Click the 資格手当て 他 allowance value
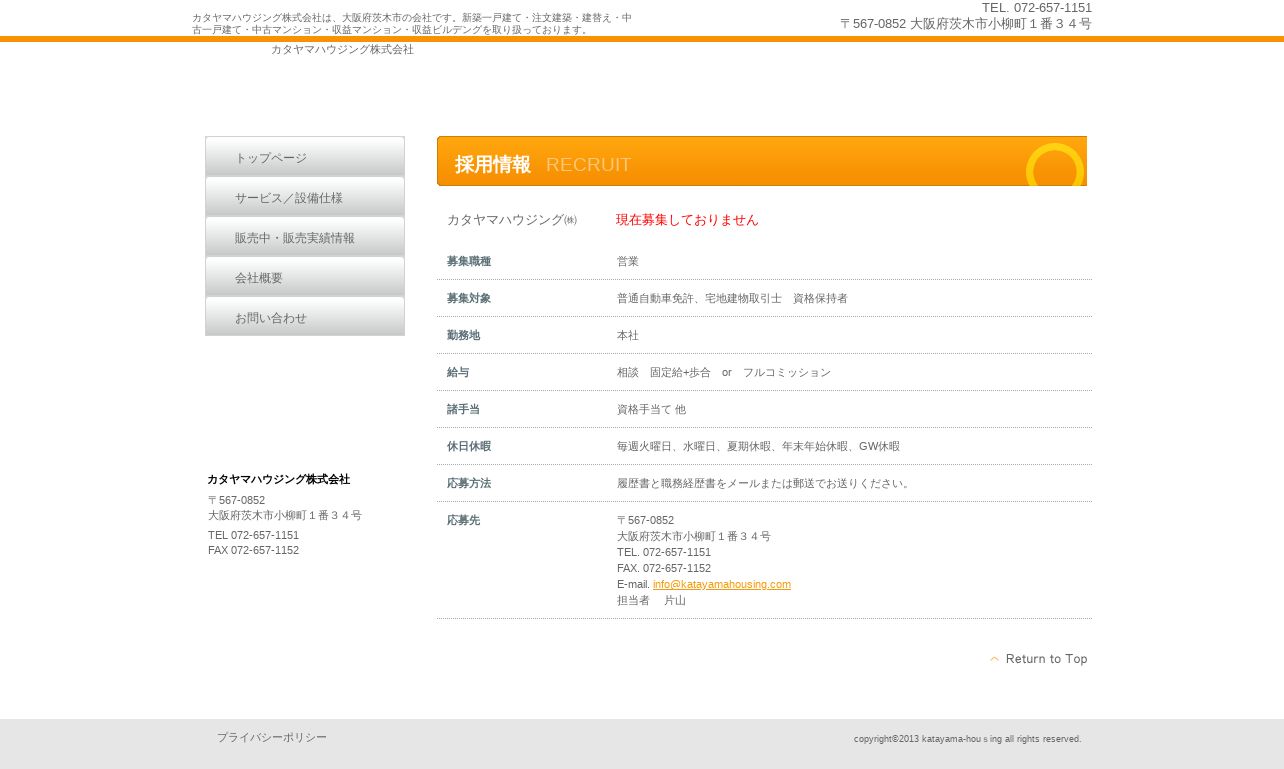1284x769 pixels. (651, 409)
